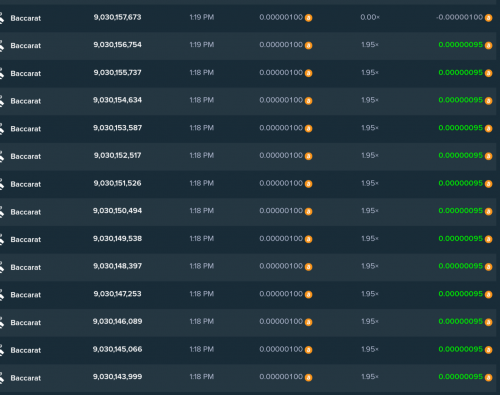Click payout Bitcoin icon in row 9,030,147,253
Image resolution: width=500 pixels, height=395 pixels.
tap(488, 295)
